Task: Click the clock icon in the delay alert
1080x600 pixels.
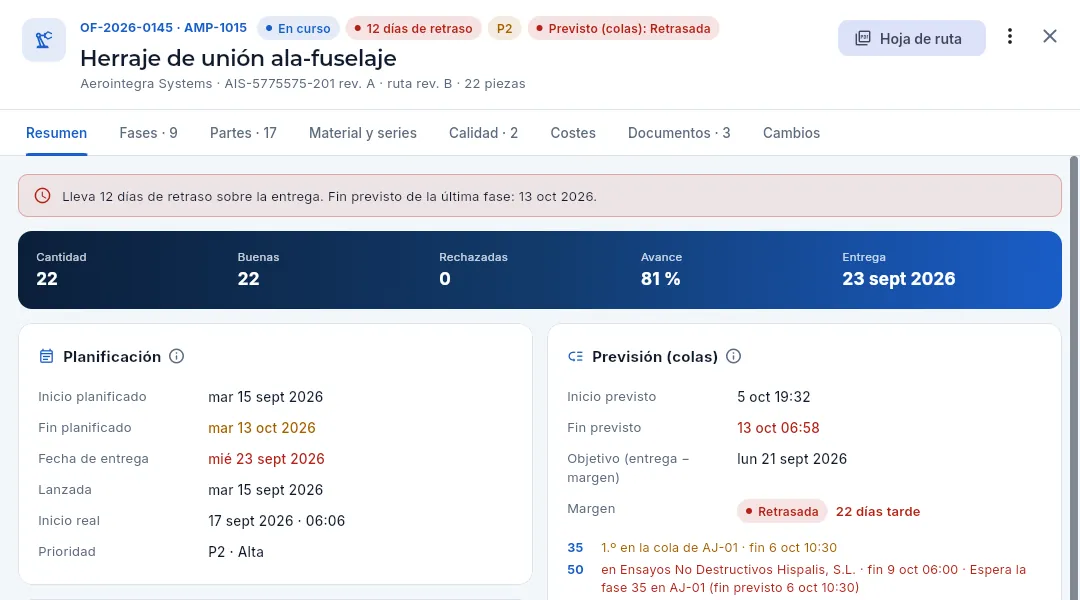Action: pyautogui.click(x=43, y=196)
